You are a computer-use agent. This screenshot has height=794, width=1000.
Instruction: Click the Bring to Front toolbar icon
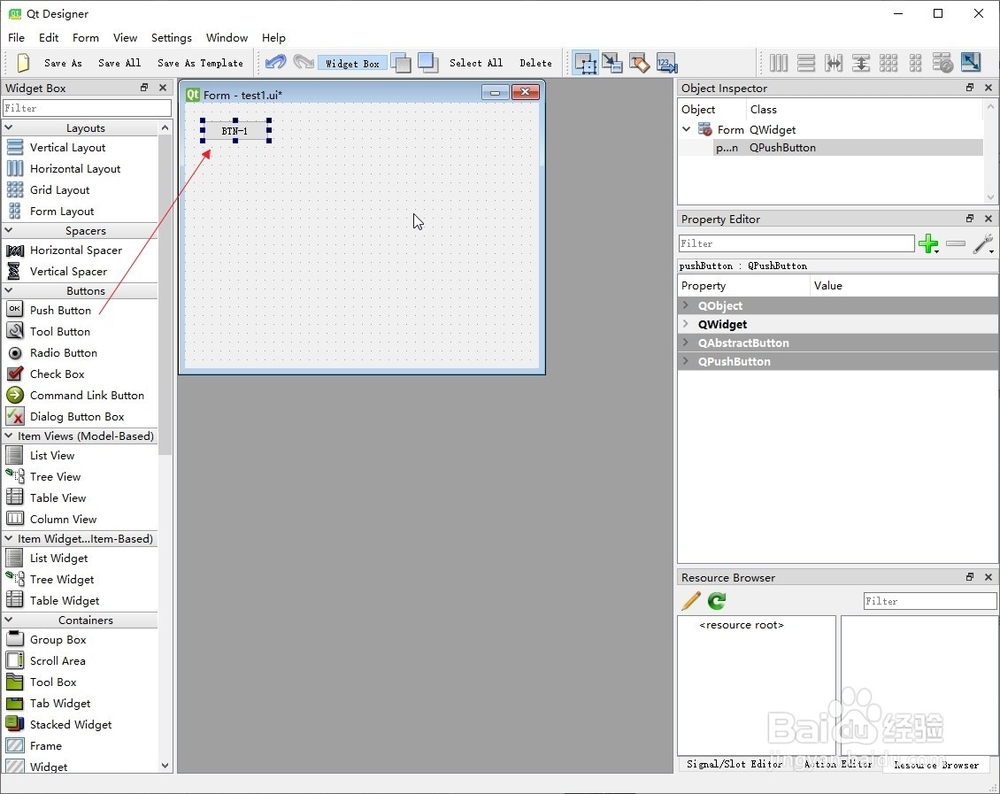428,62
